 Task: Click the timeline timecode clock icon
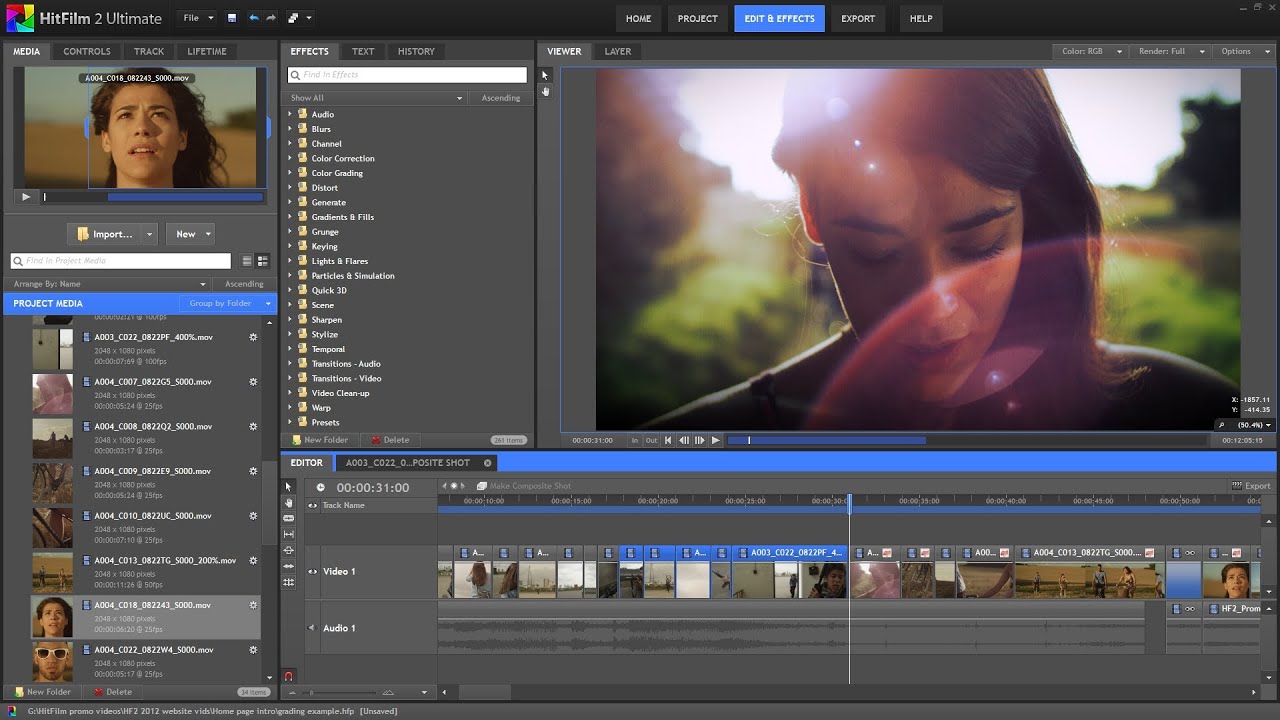[x=321, y=488]
